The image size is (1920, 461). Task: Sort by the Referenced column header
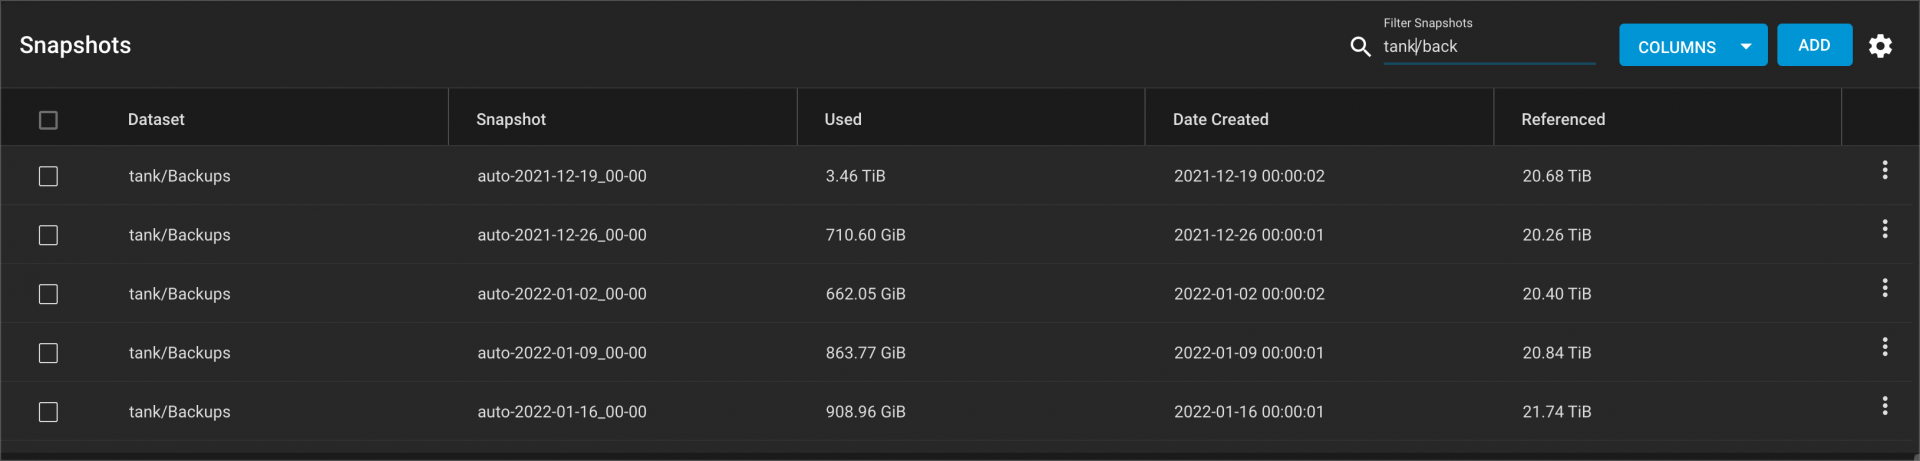[1563, 120]
